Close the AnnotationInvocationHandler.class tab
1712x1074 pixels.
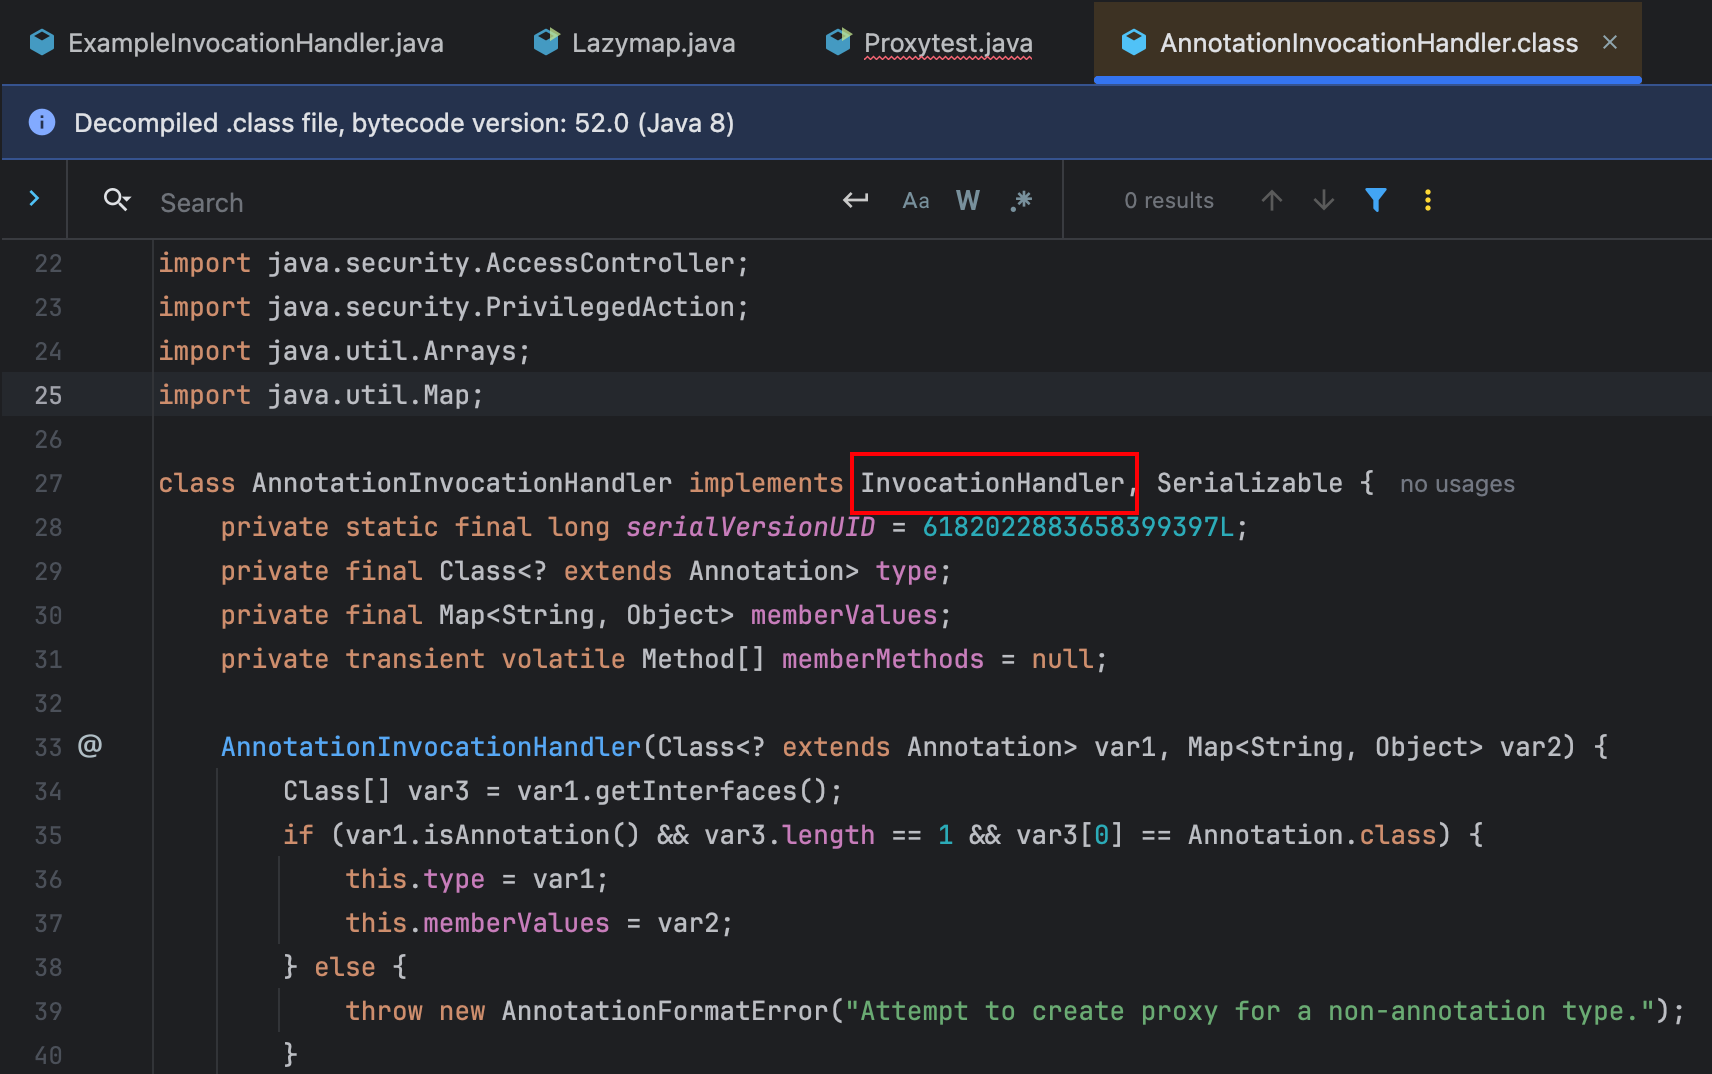[x=1610, y=42]
